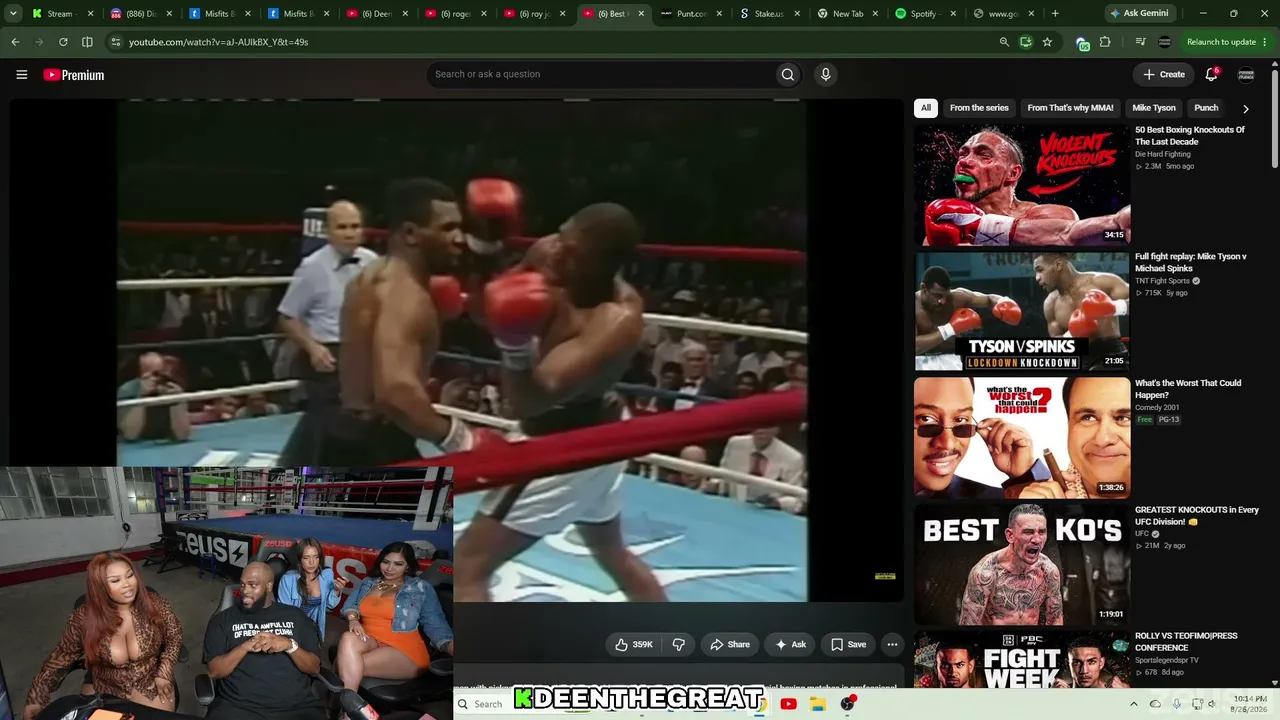Switch to the Stake.us browser tab

(762, 14)
